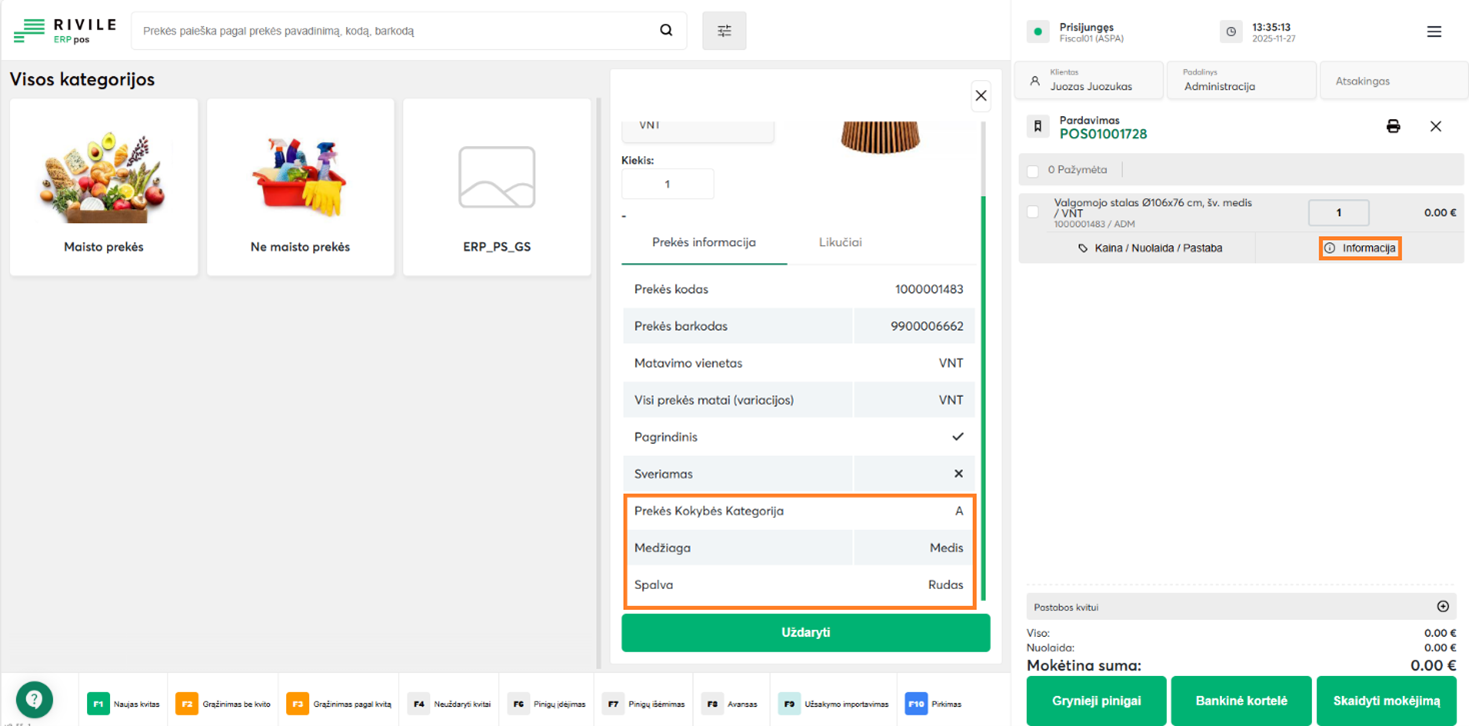This screenshot has width=1469, height=726.
Task: Pay with Grynieji pinigai button
Action: tap(1095, 701)
